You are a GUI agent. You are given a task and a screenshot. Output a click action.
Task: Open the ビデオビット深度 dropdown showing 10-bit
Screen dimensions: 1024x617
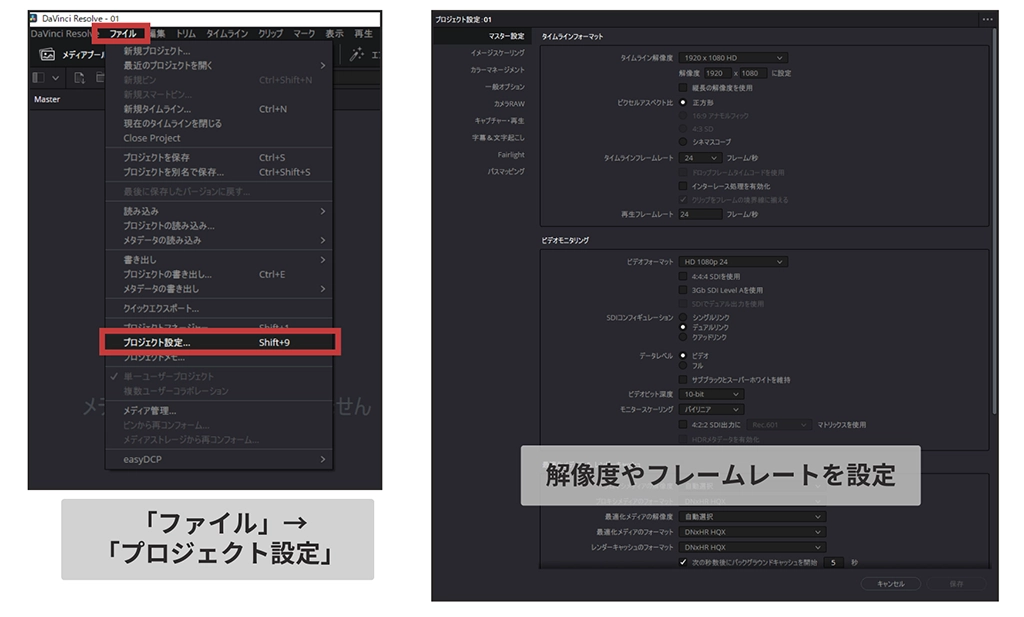[x=711, y=394]
